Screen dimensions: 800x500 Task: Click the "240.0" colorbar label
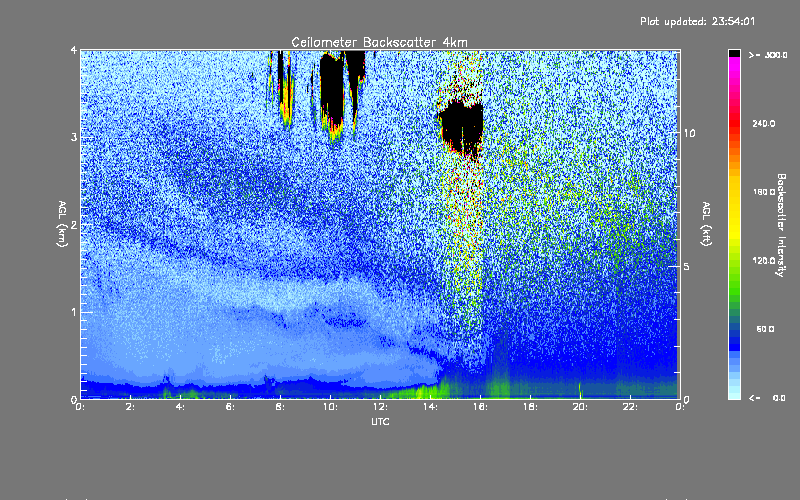pyautogui.click(x=764, y=123)
